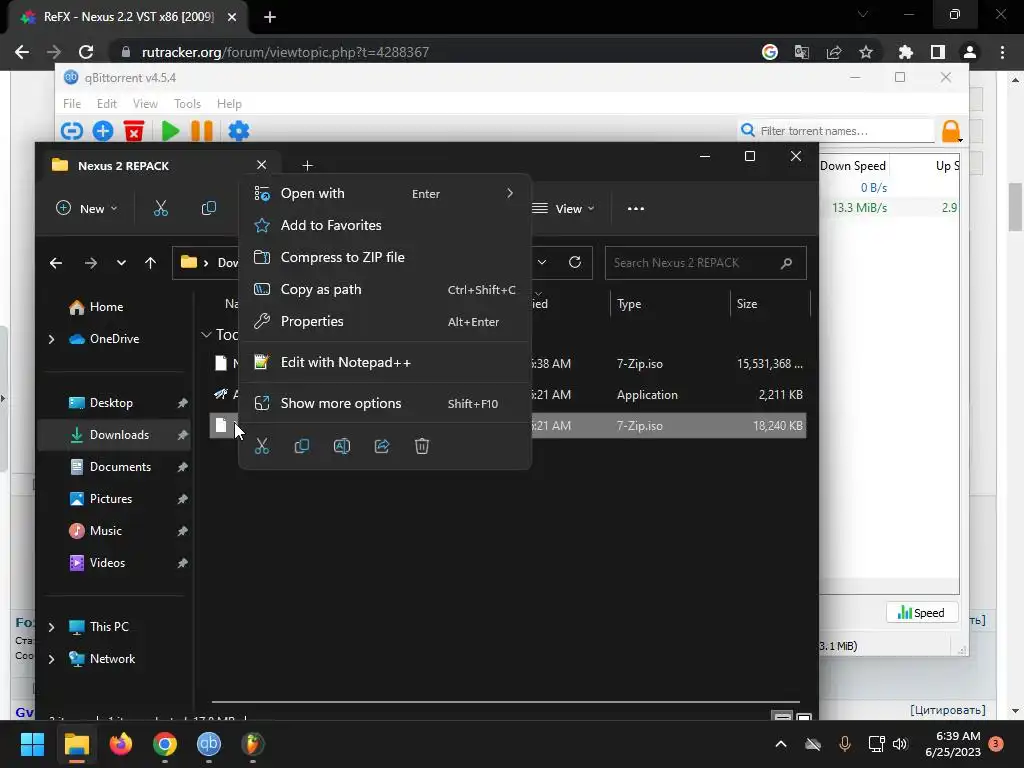Click the Explorer Back arrow
Image resolution: width=1024 pixels, height=768 pixels.
click(56, 263)
